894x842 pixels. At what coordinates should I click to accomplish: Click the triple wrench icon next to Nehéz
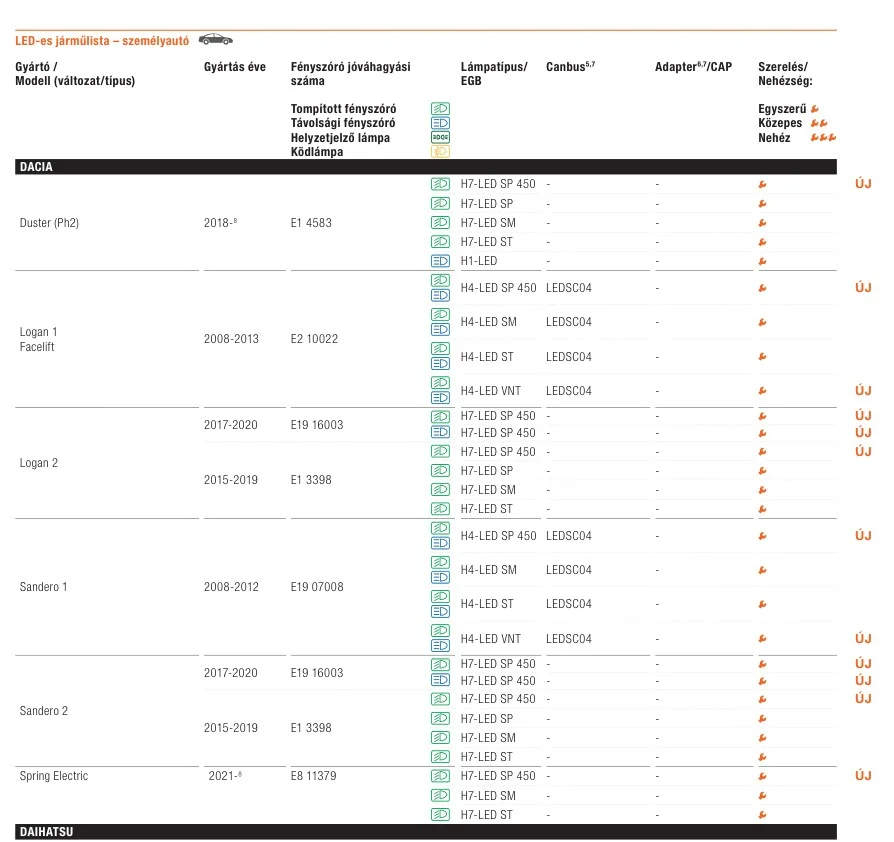823,138
